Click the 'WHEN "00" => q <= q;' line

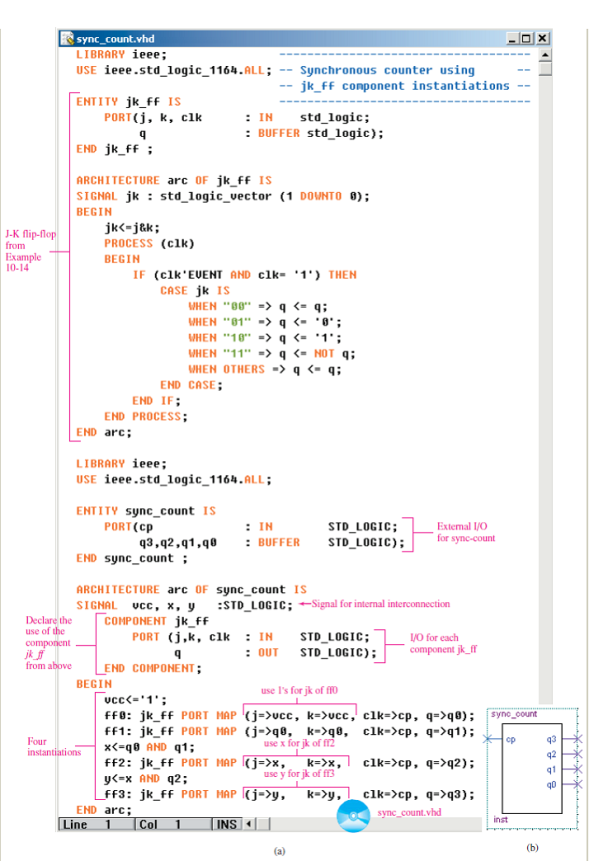258,306
